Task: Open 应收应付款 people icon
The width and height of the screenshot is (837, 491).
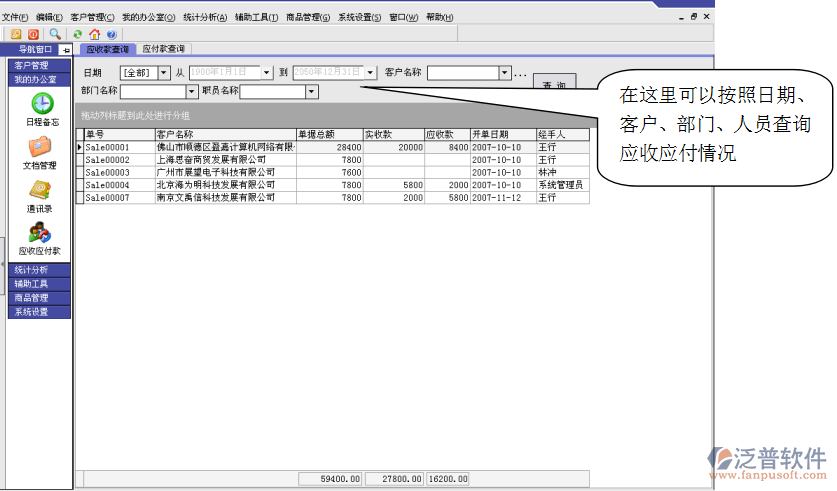Action: point(40,233)
